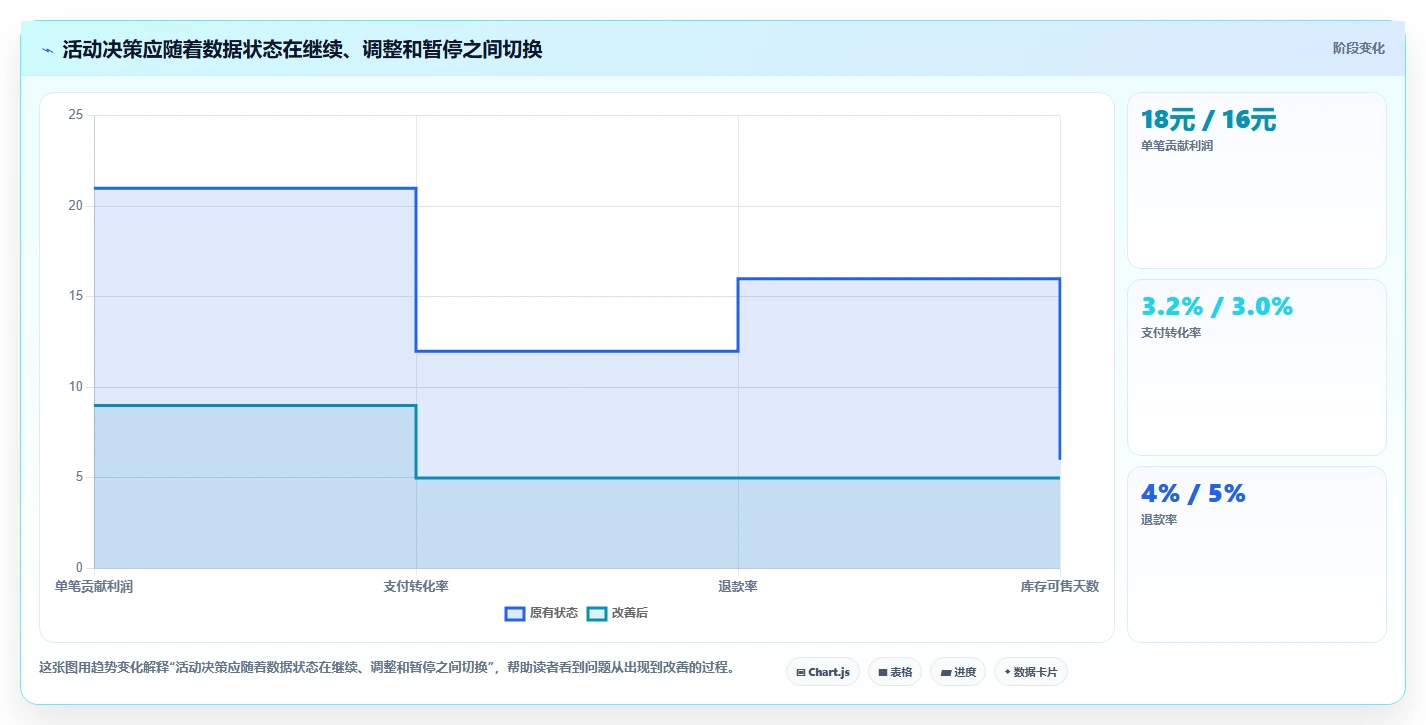Click the 阶段变化 label in header
The image size is (1426, 725).
tap(1359, 48)
